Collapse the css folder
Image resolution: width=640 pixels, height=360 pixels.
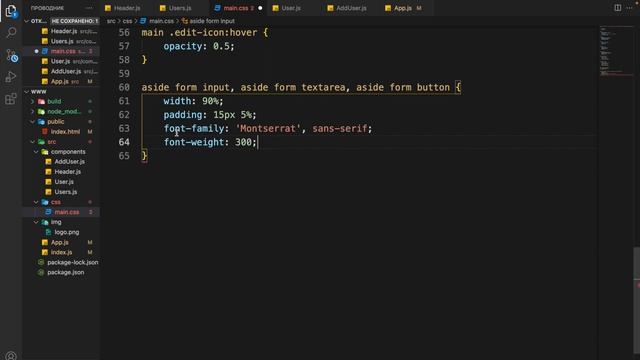[36, 202]
